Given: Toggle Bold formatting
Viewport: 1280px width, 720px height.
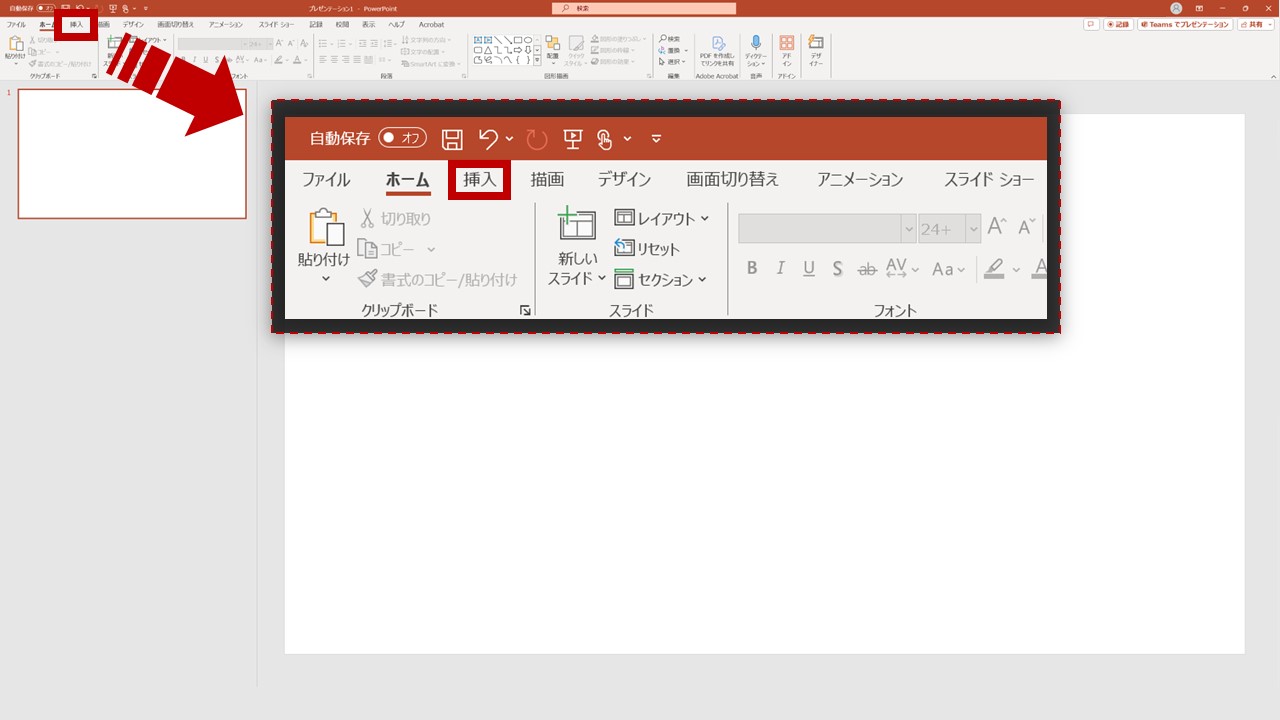Looking at the screenshot, I should (x=752, y=268).
